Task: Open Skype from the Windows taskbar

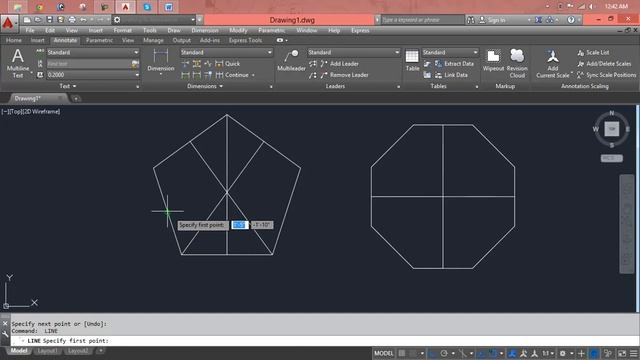Action: pos(147,7)
